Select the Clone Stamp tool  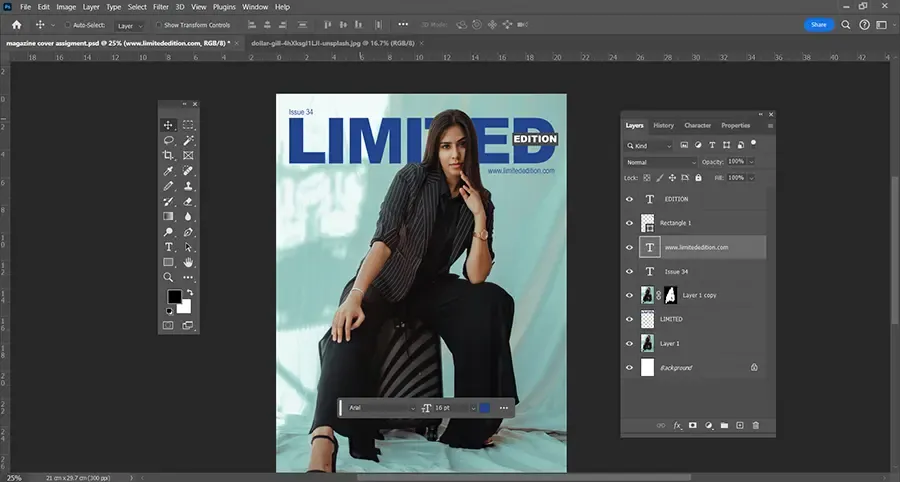coord(188,186)
